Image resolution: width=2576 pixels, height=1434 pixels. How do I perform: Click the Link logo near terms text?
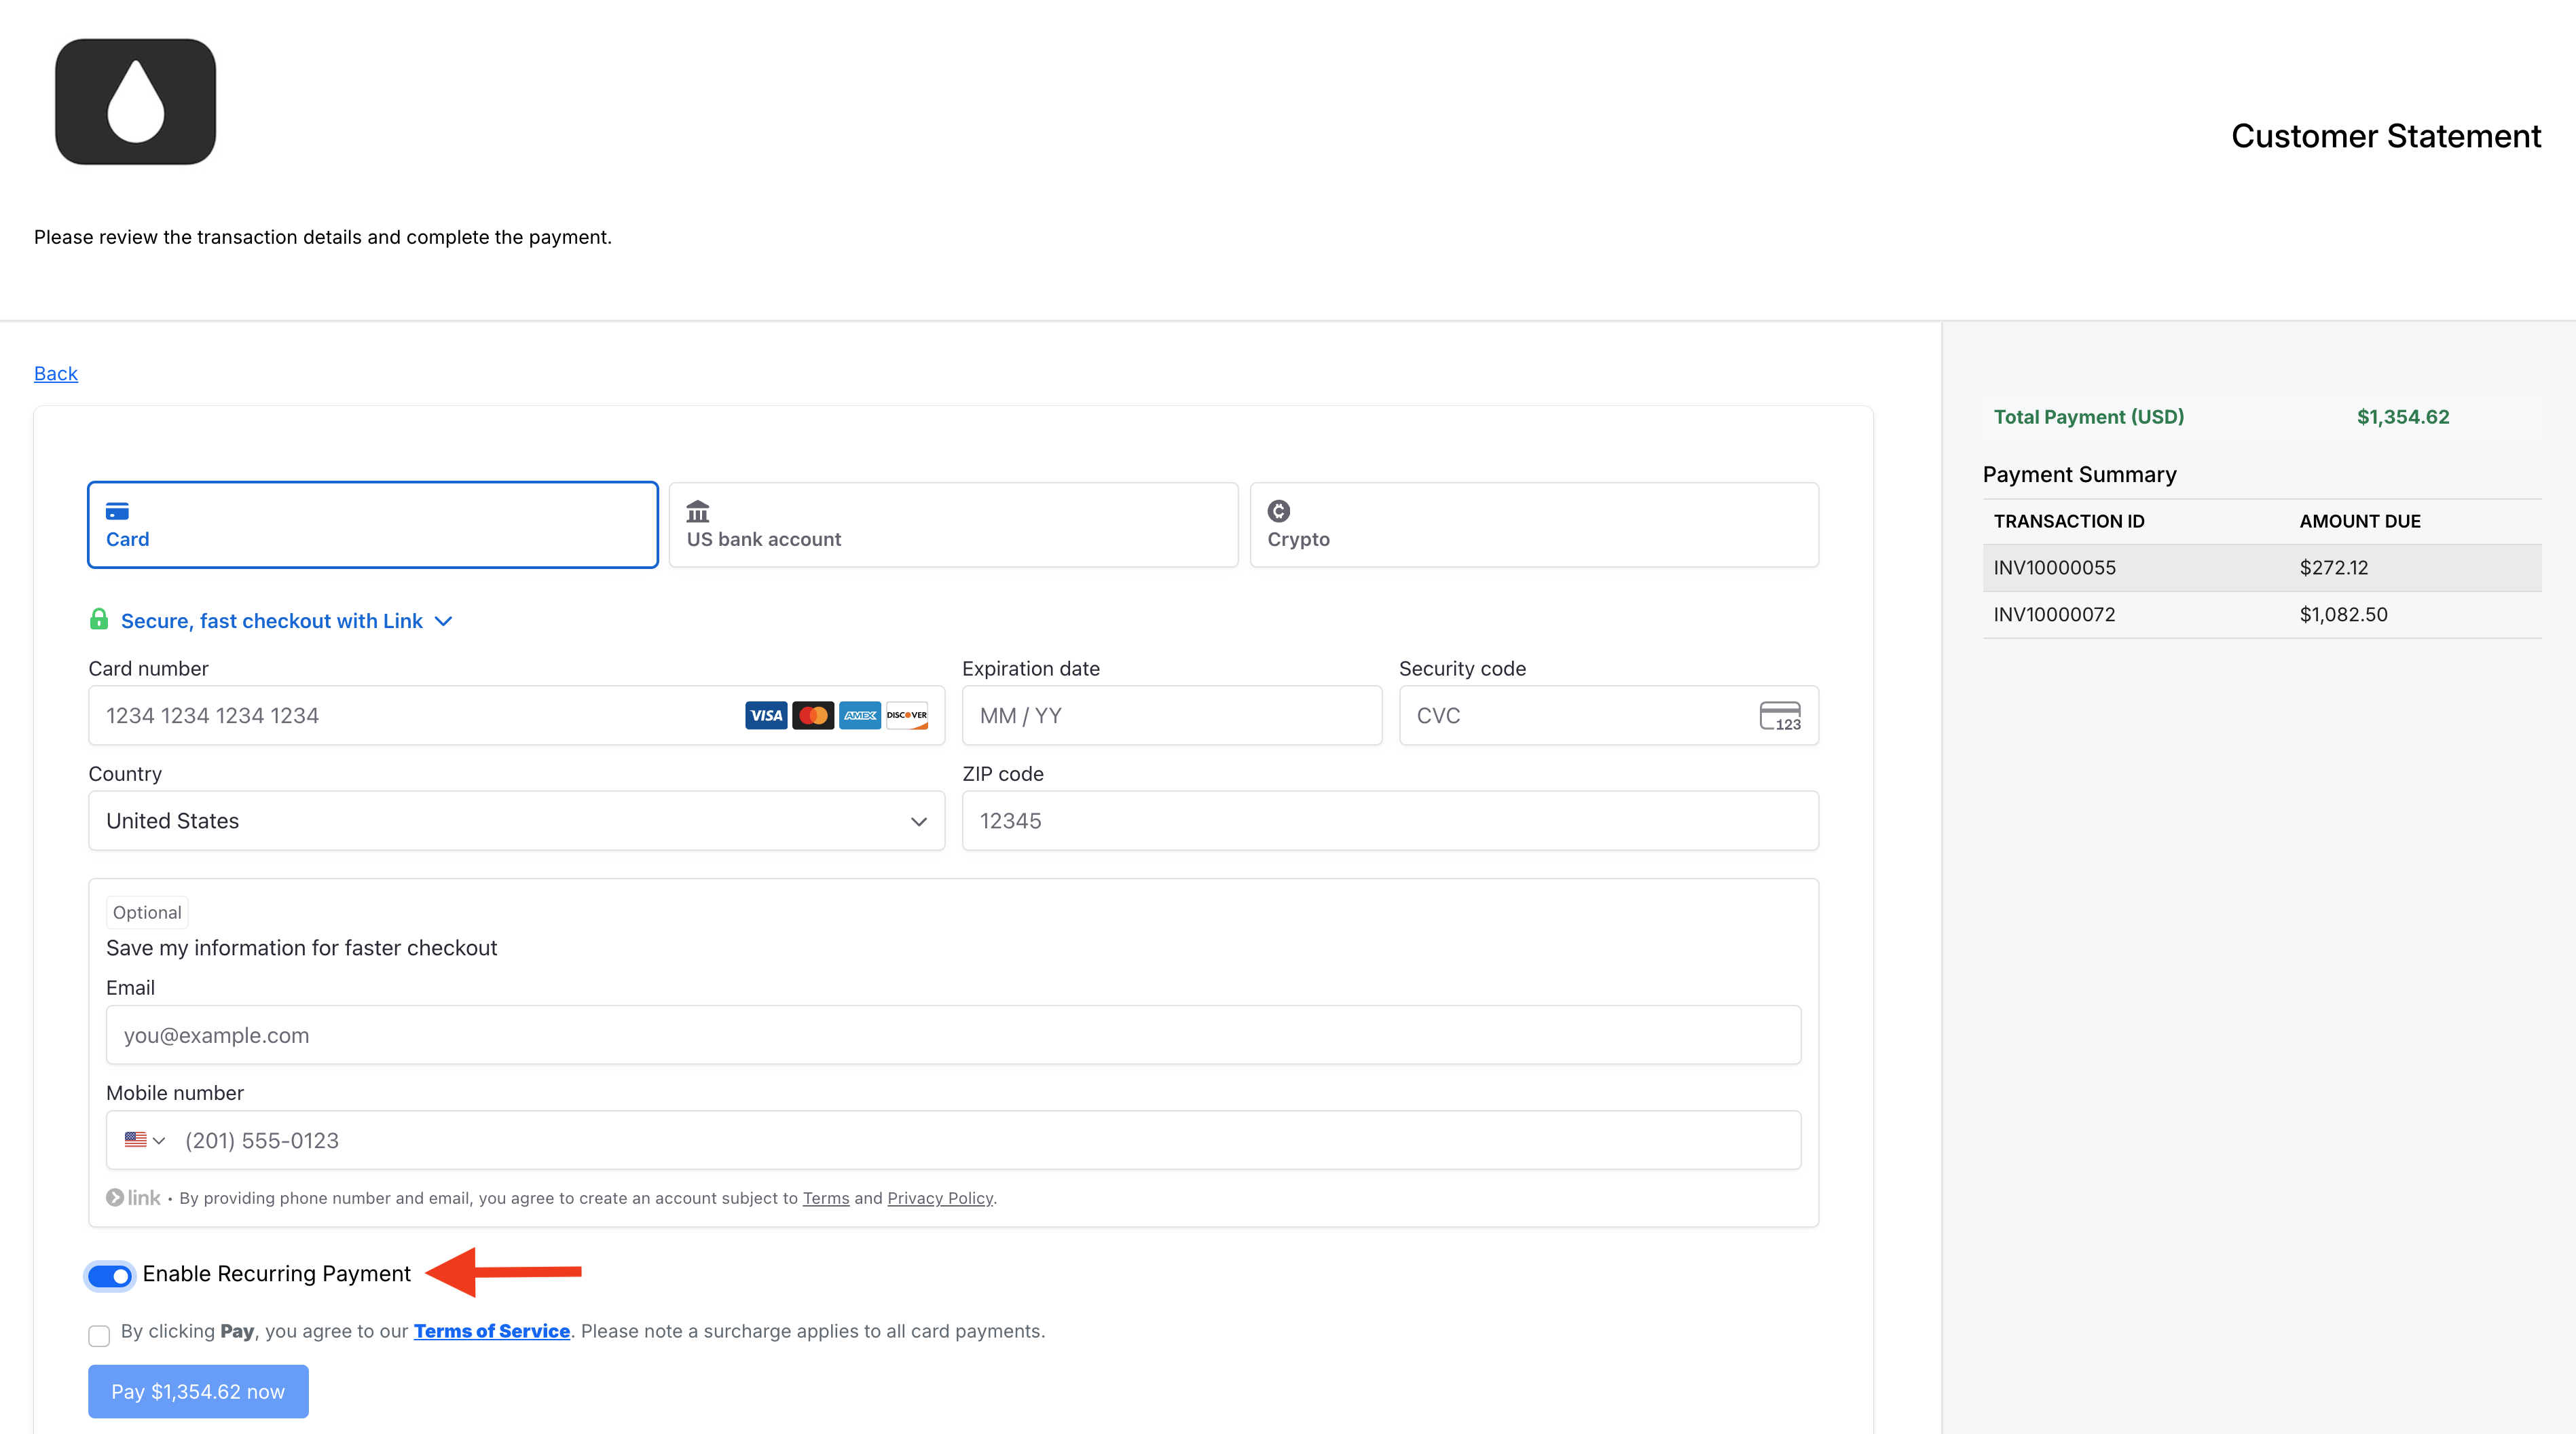coord(133,1197)
